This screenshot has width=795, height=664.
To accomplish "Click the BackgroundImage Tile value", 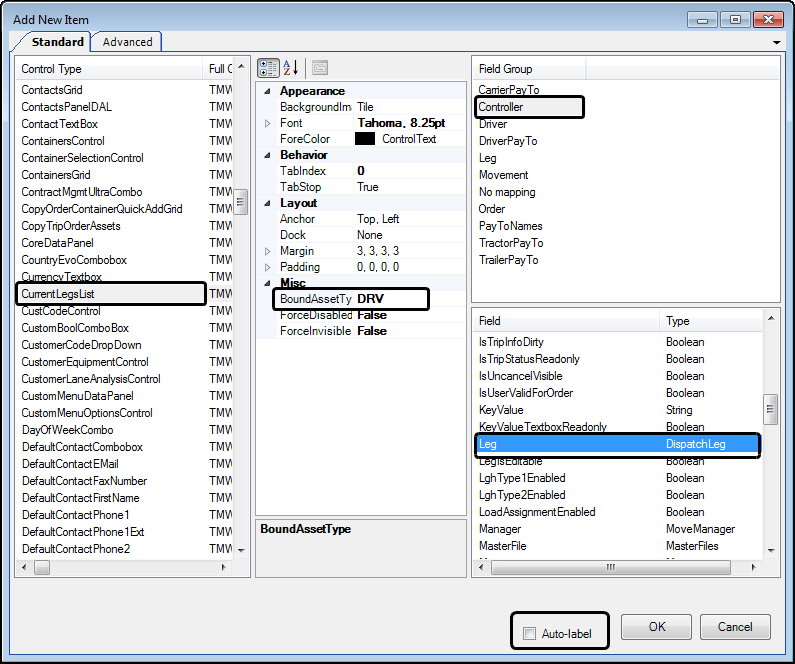I will click(410, 107).
